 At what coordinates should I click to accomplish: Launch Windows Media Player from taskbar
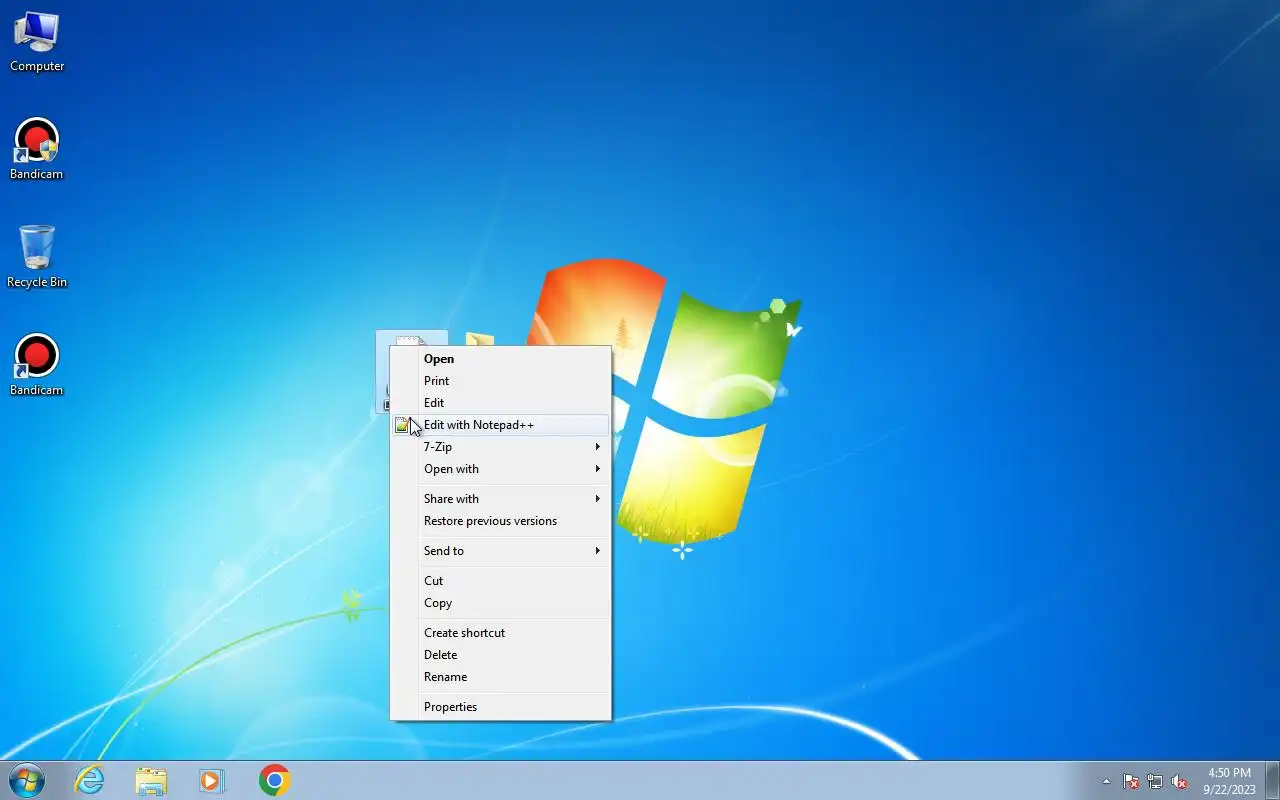(x=212, y=780)
